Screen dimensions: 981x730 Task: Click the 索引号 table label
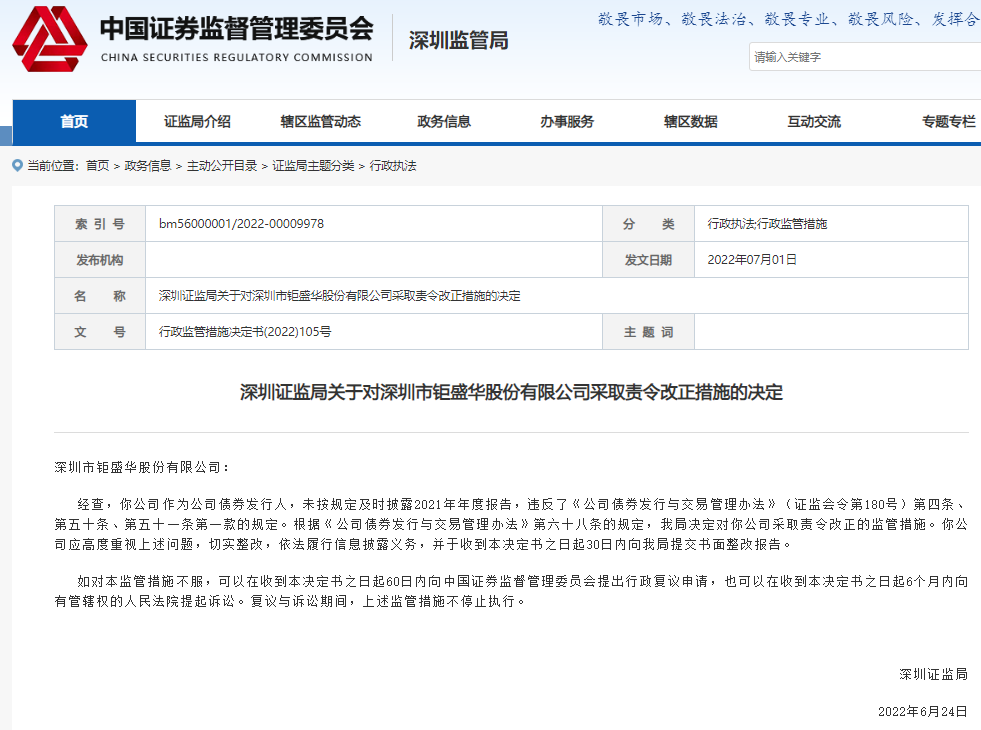click(x=100, y=224)
